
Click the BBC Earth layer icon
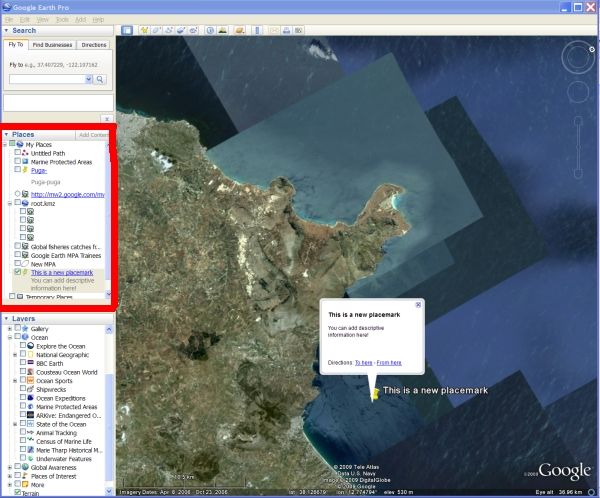pyautogui.click(x=31, y=363)
